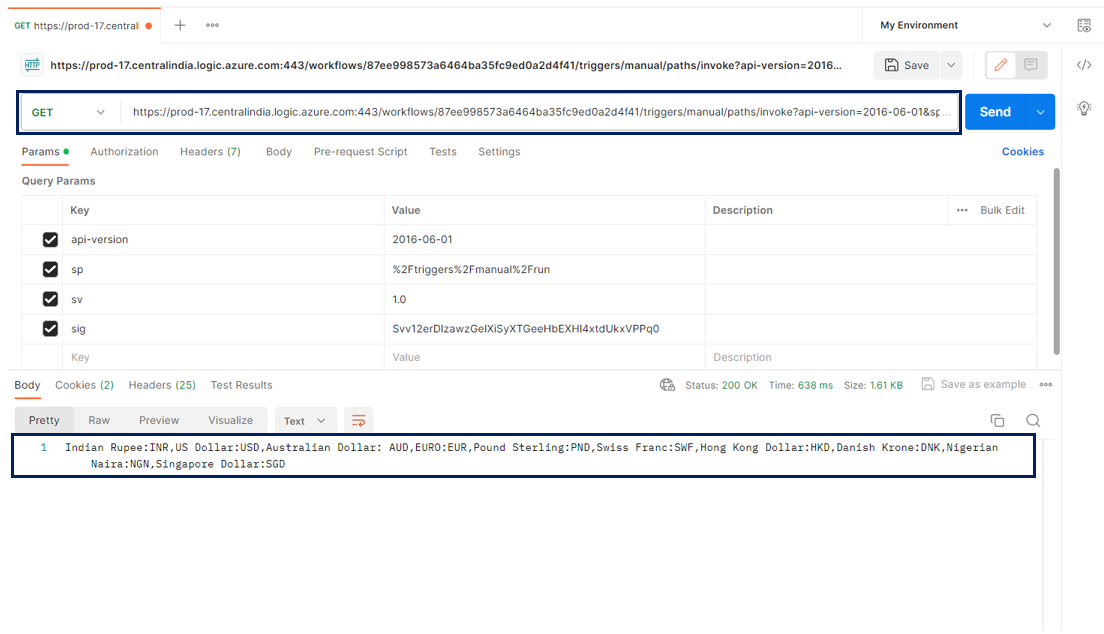The image size is (1104, 634).
Task: Click the Send button
Action: click(994, 111)
